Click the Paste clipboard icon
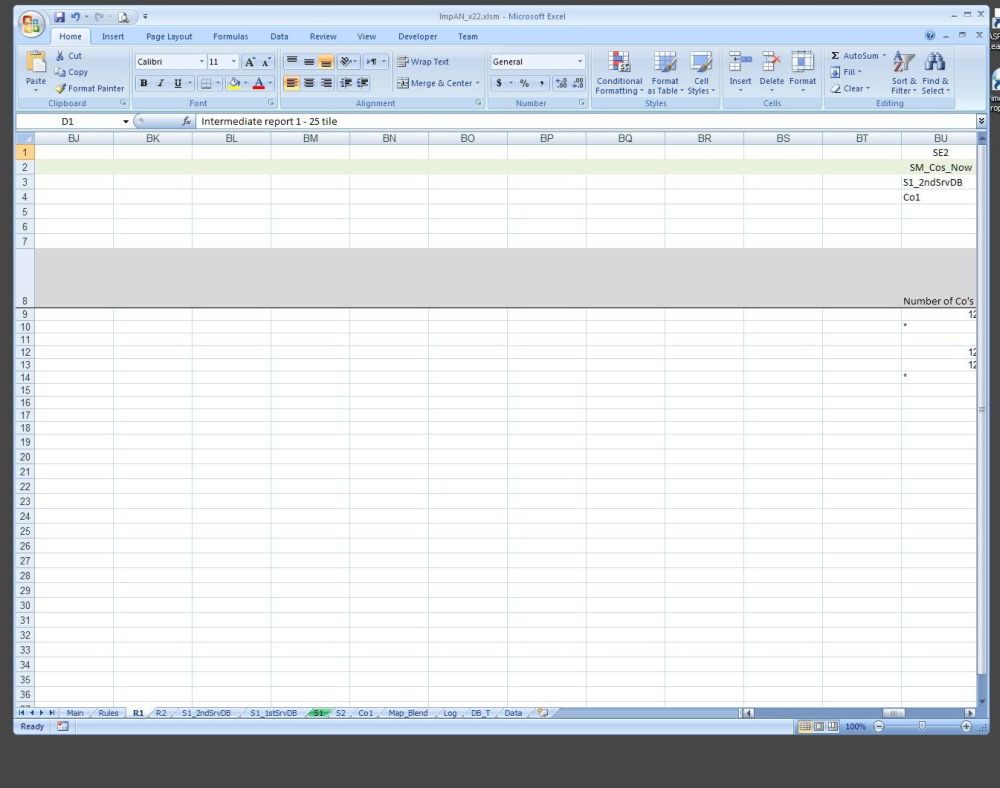Viewport: 1000px width, 788px height. click(36, 62)
